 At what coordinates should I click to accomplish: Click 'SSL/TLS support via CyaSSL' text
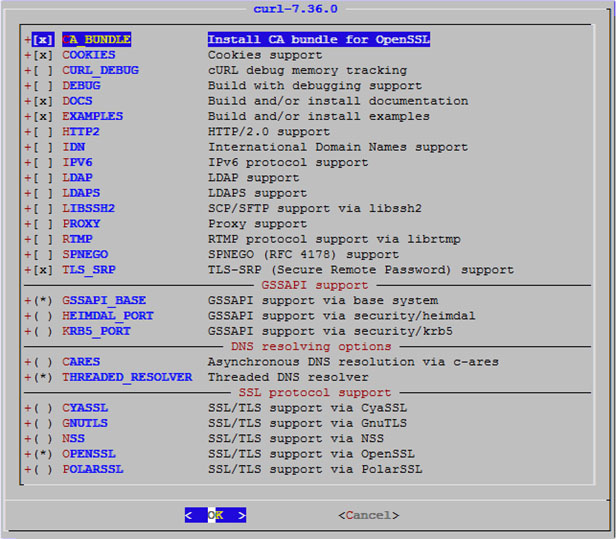point(307,408)
